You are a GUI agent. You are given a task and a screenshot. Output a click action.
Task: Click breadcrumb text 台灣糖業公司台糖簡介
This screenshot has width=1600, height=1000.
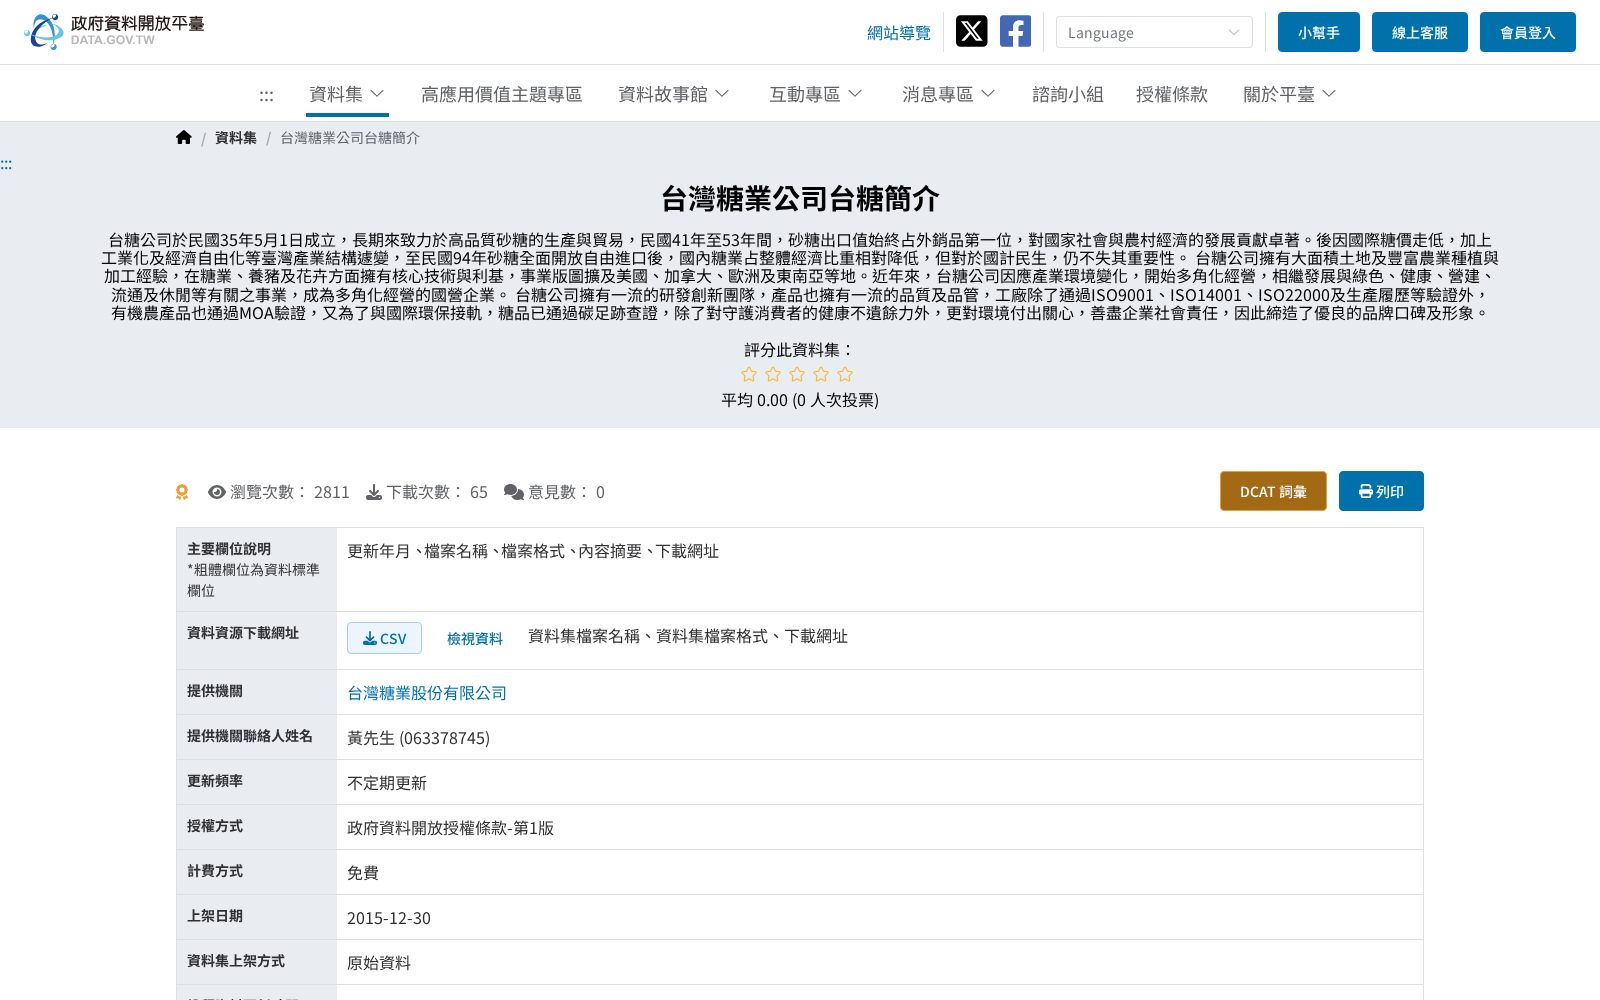pos(350,138)
